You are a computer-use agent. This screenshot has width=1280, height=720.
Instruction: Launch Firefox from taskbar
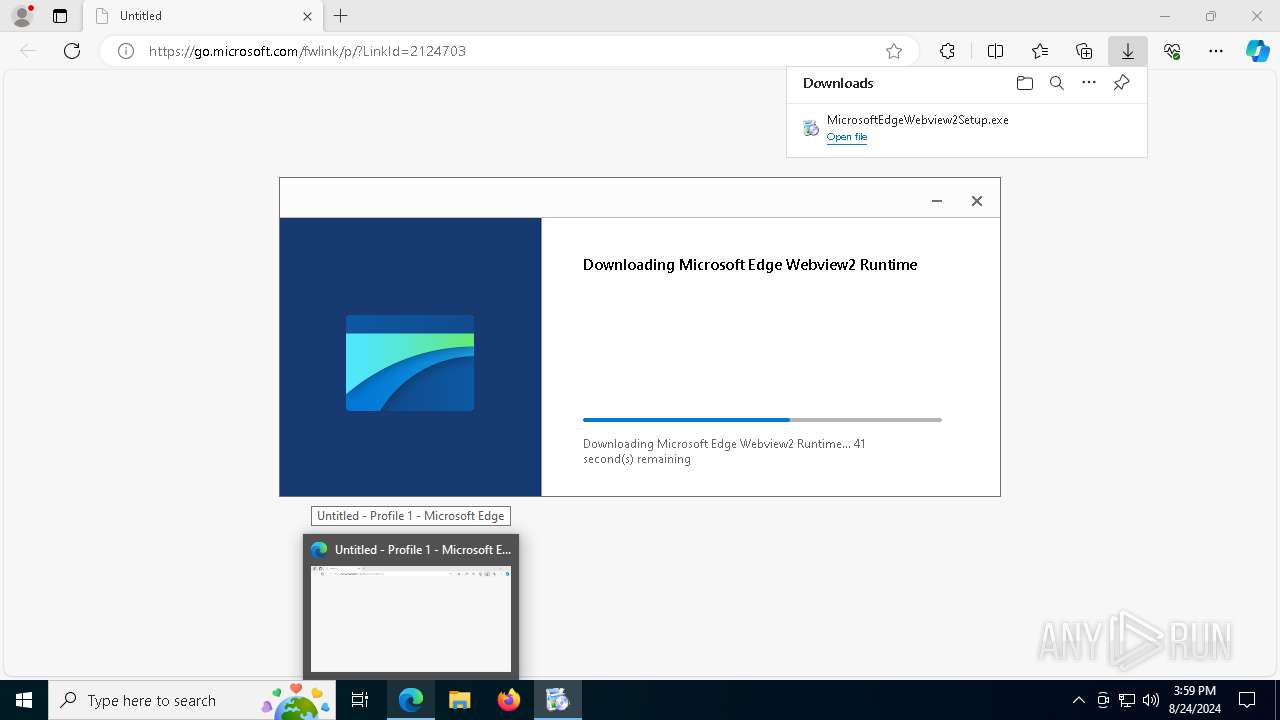click(x=508, y=700)
